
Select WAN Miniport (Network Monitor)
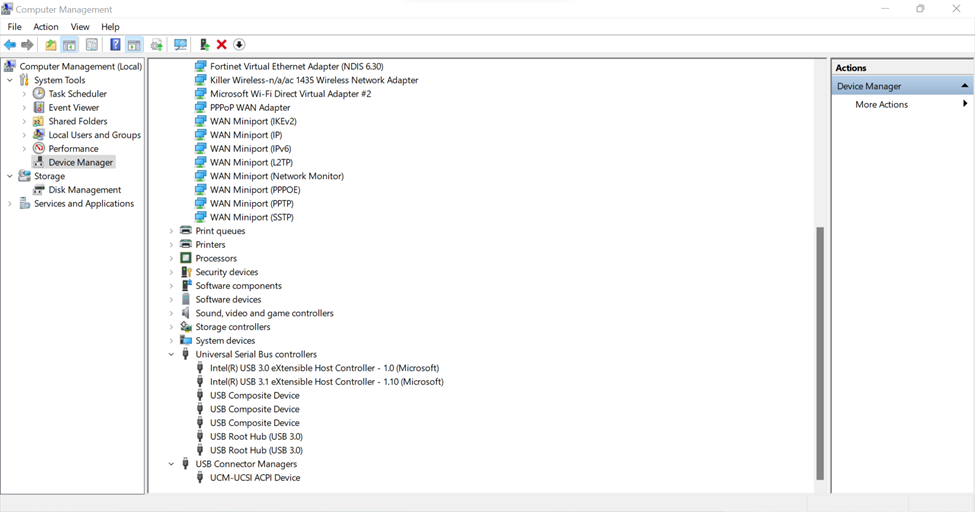click(x=277, y=176)
